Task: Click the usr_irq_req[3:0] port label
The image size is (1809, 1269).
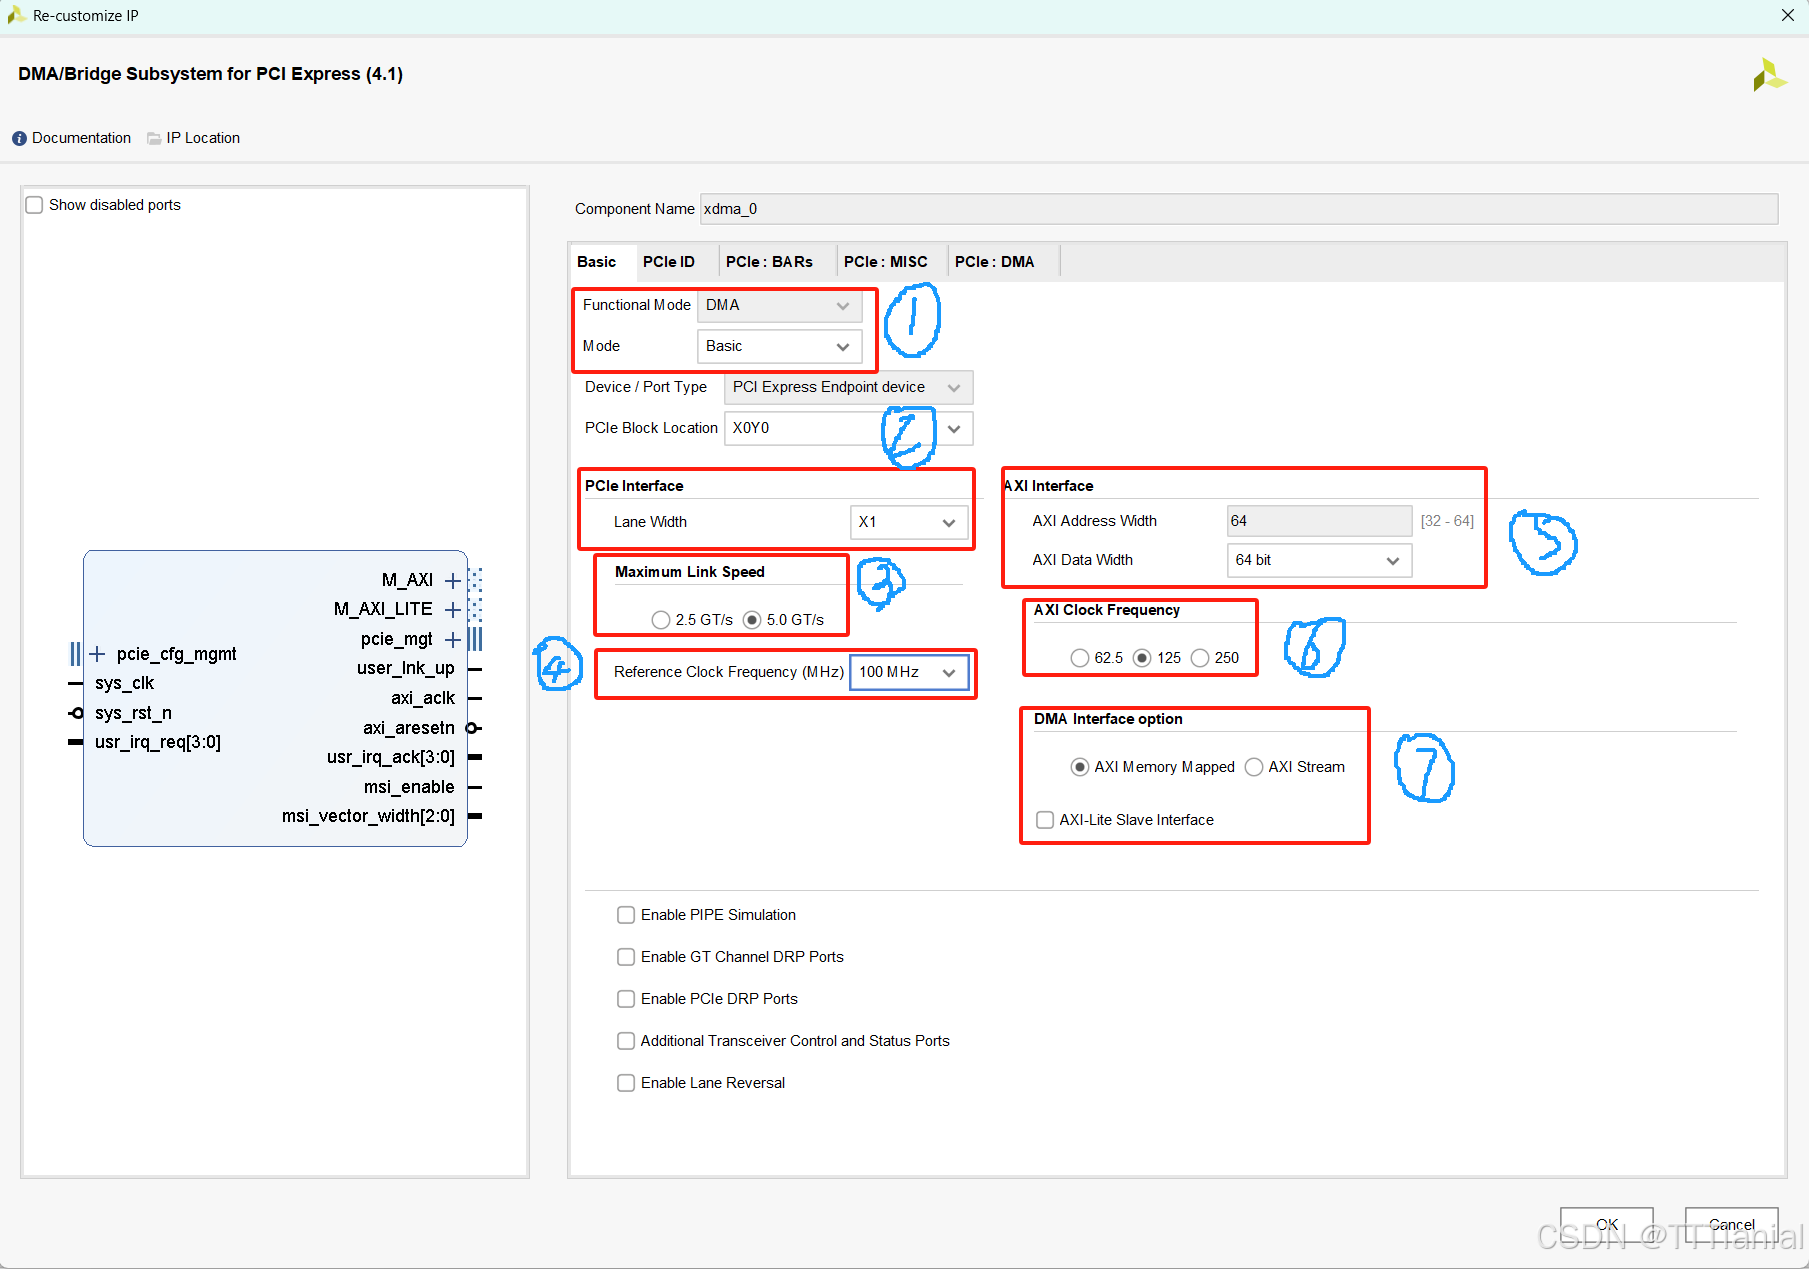Action: 158,743
